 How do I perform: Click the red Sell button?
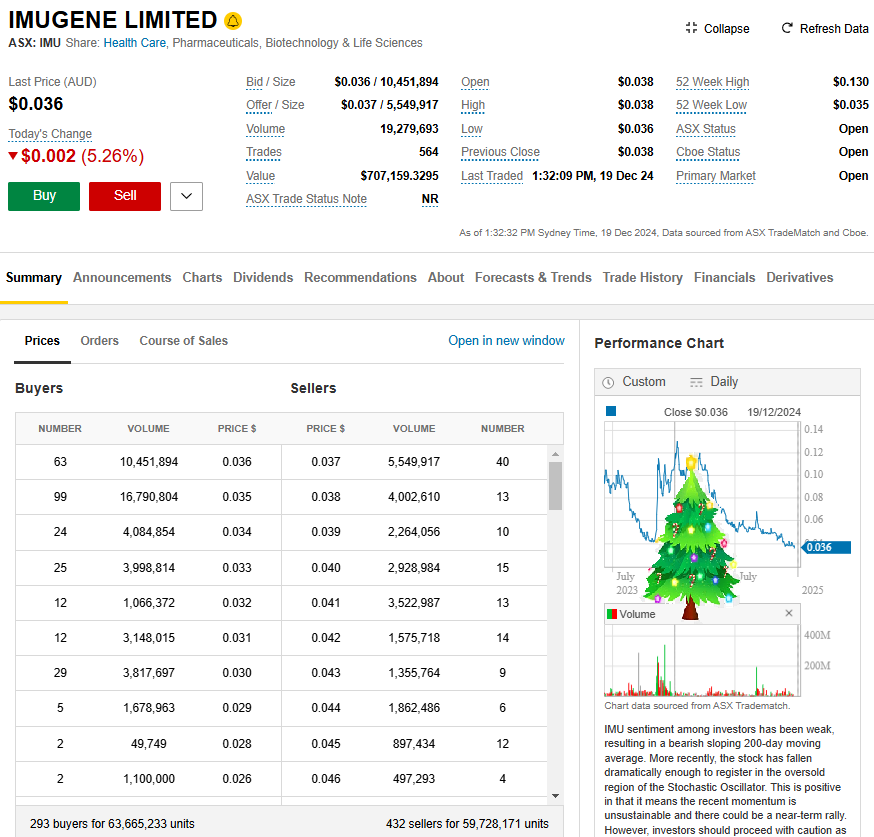[125, 196]
